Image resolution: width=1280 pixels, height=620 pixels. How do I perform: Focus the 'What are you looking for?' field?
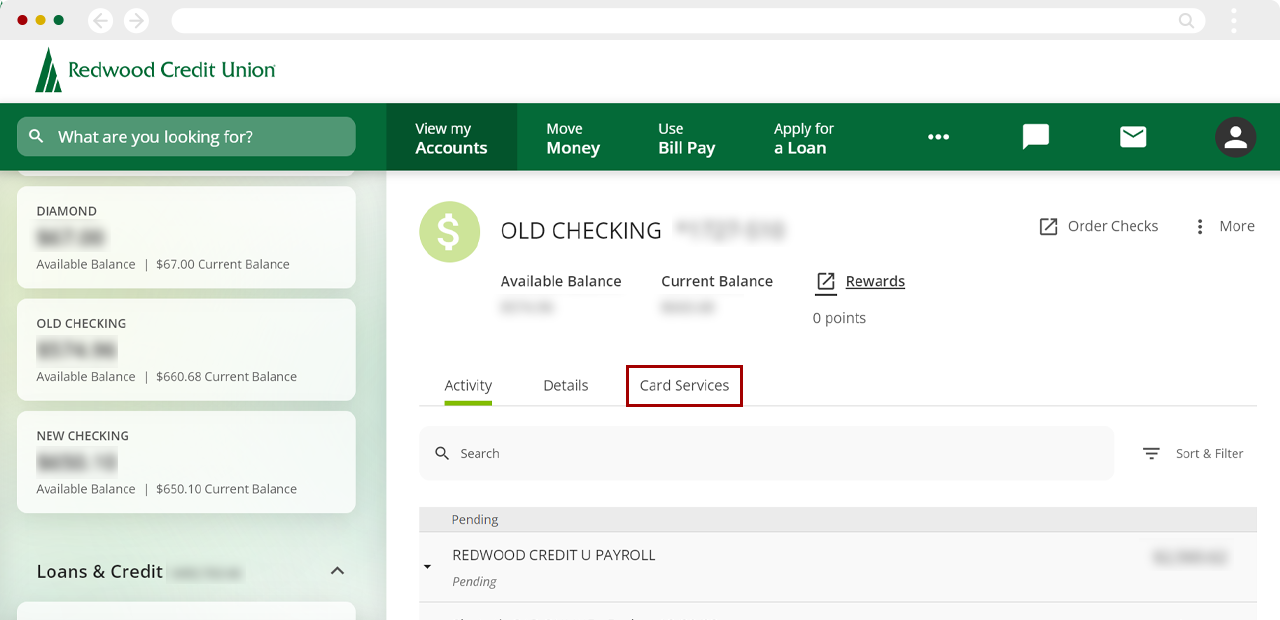(x=186, y=137)
